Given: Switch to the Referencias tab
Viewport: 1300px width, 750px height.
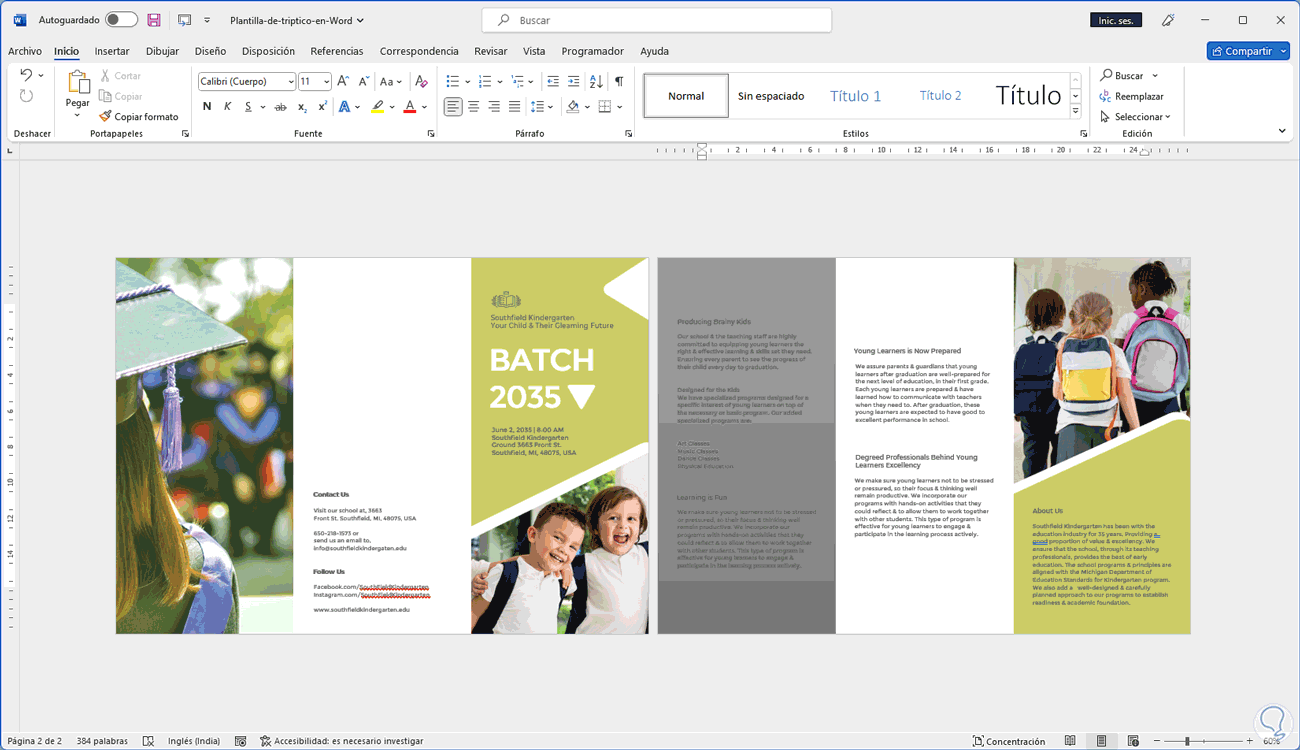Looking at the screenshot, I should click(337, 51).
